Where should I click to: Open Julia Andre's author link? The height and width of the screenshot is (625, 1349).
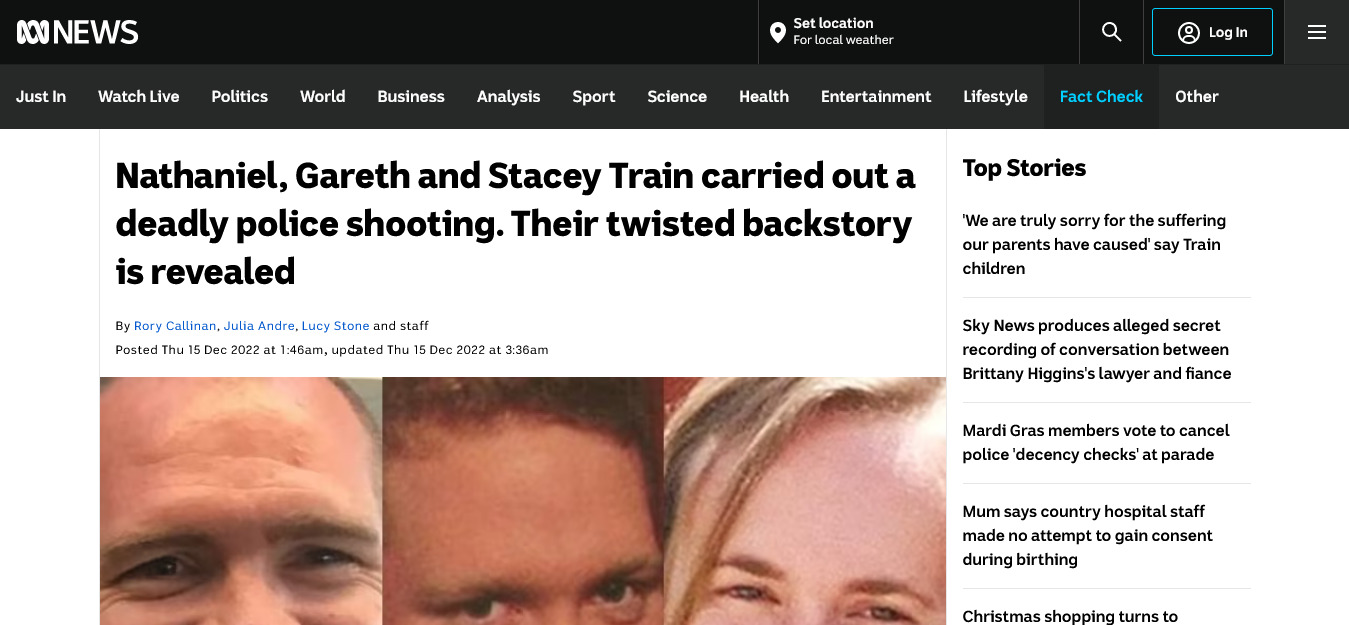tap(259, 326)
